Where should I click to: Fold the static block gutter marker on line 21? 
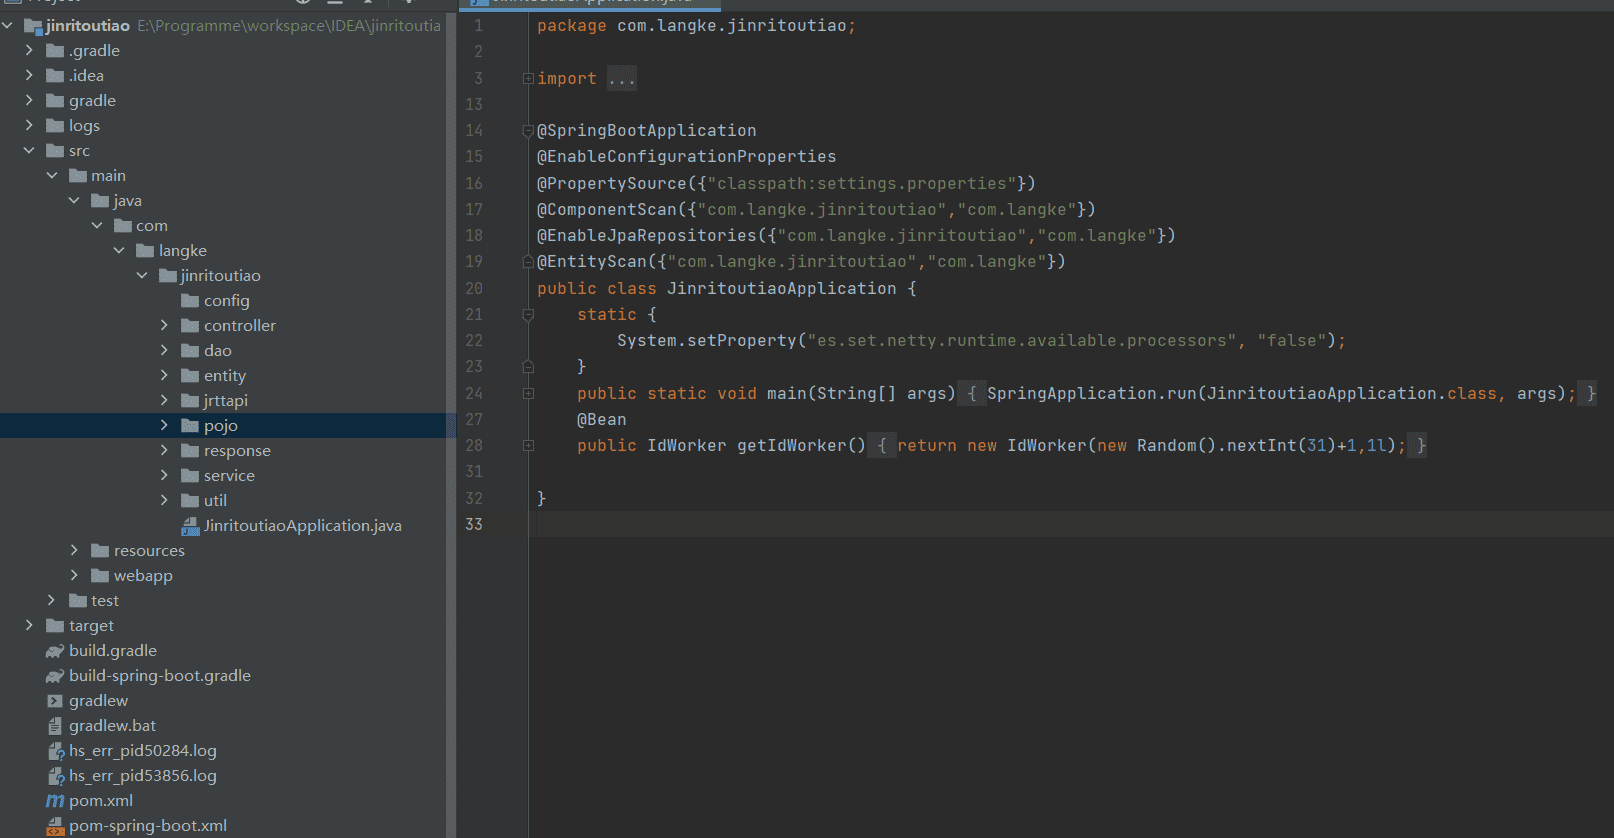point(528,315)
